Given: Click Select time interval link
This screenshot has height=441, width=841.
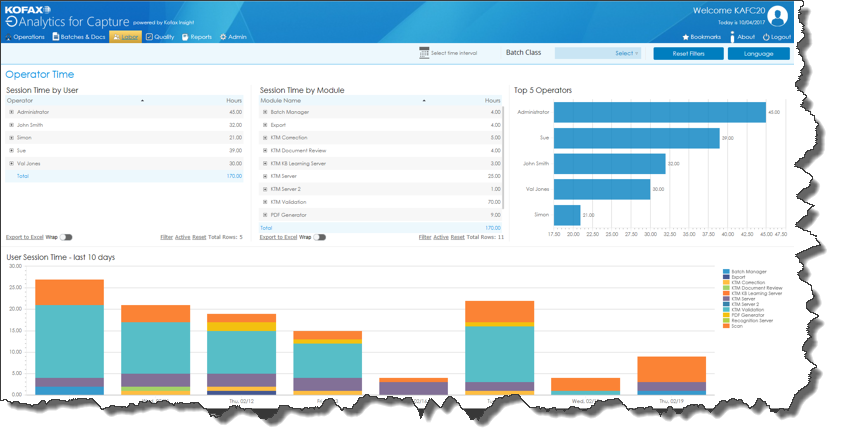Looking at the screenshot, I should click(454, 53).
